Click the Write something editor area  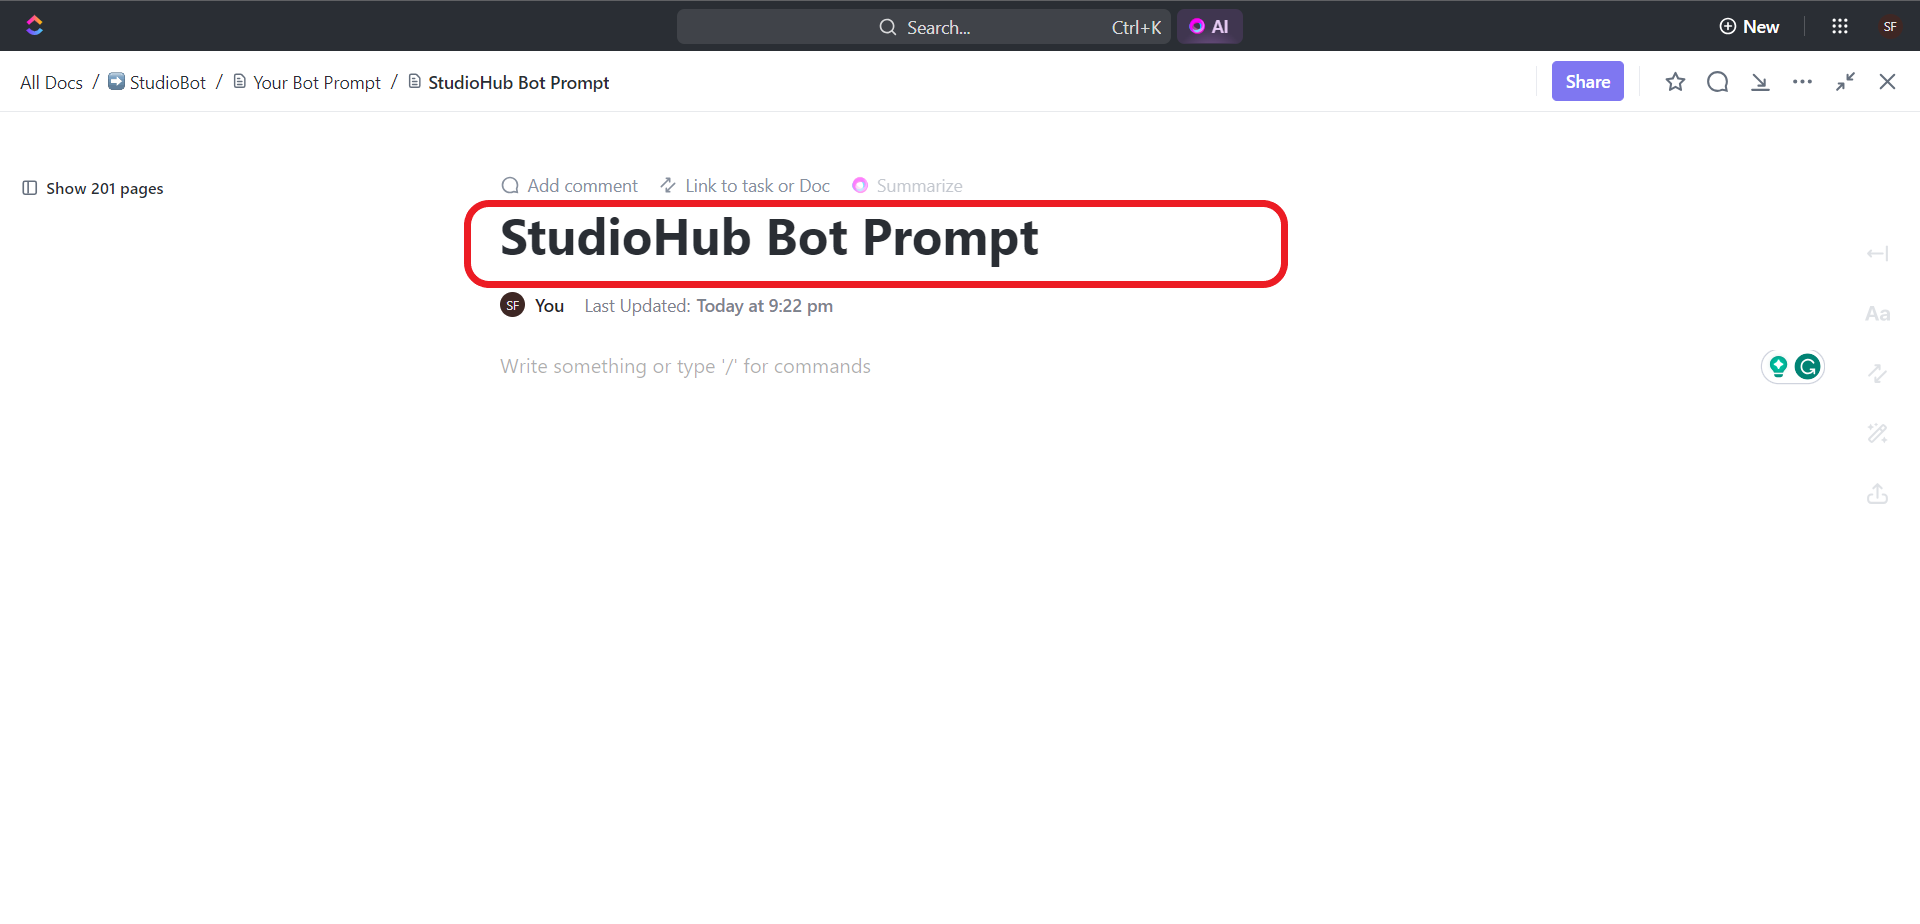[685, 366]
